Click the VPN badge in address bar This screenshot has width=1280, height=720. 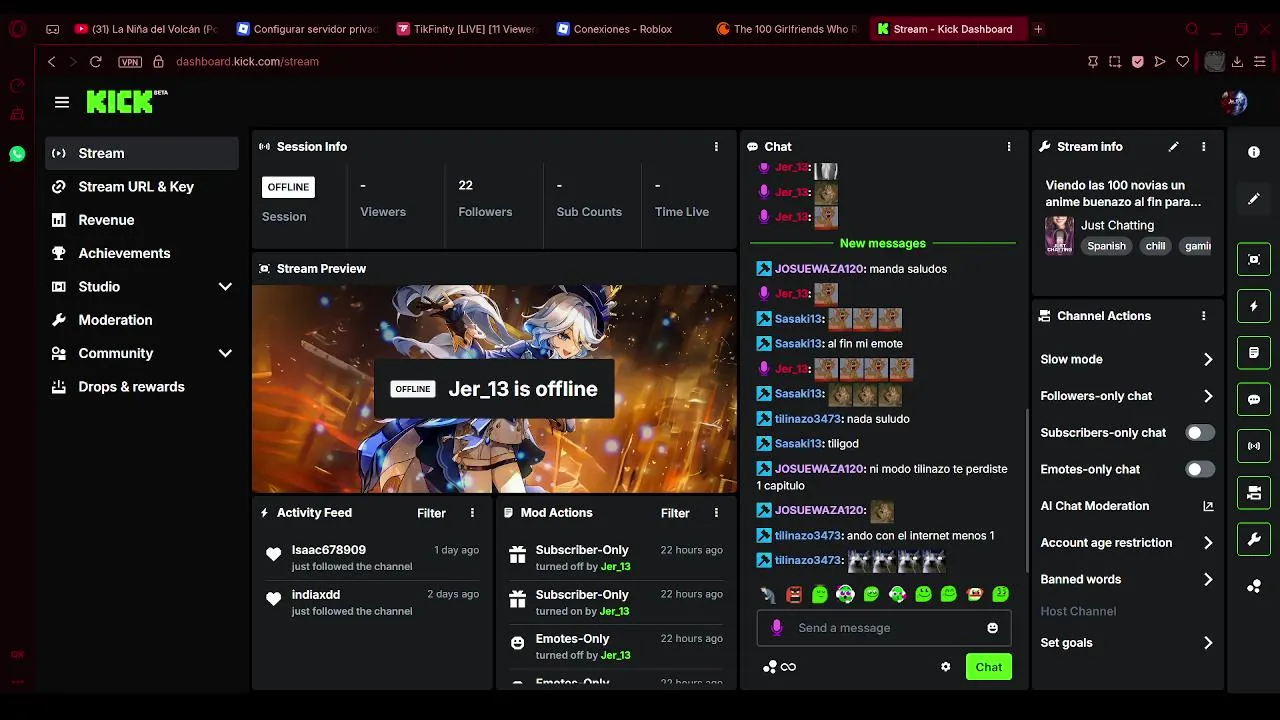pyautogui.click(x=130, y=62)
